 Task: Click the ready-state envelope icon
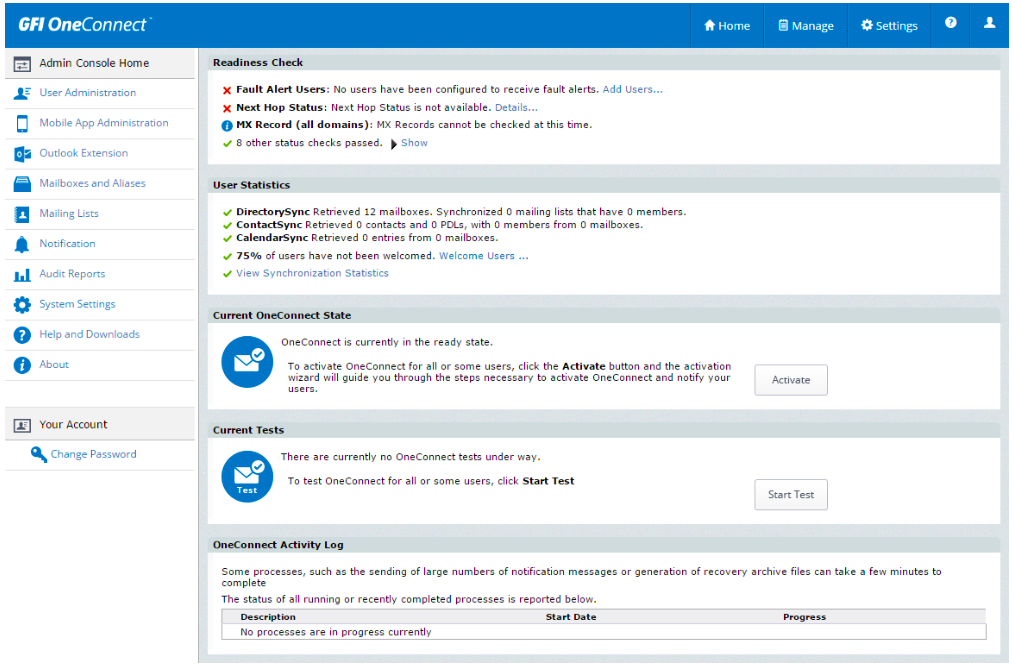[247, 362]
